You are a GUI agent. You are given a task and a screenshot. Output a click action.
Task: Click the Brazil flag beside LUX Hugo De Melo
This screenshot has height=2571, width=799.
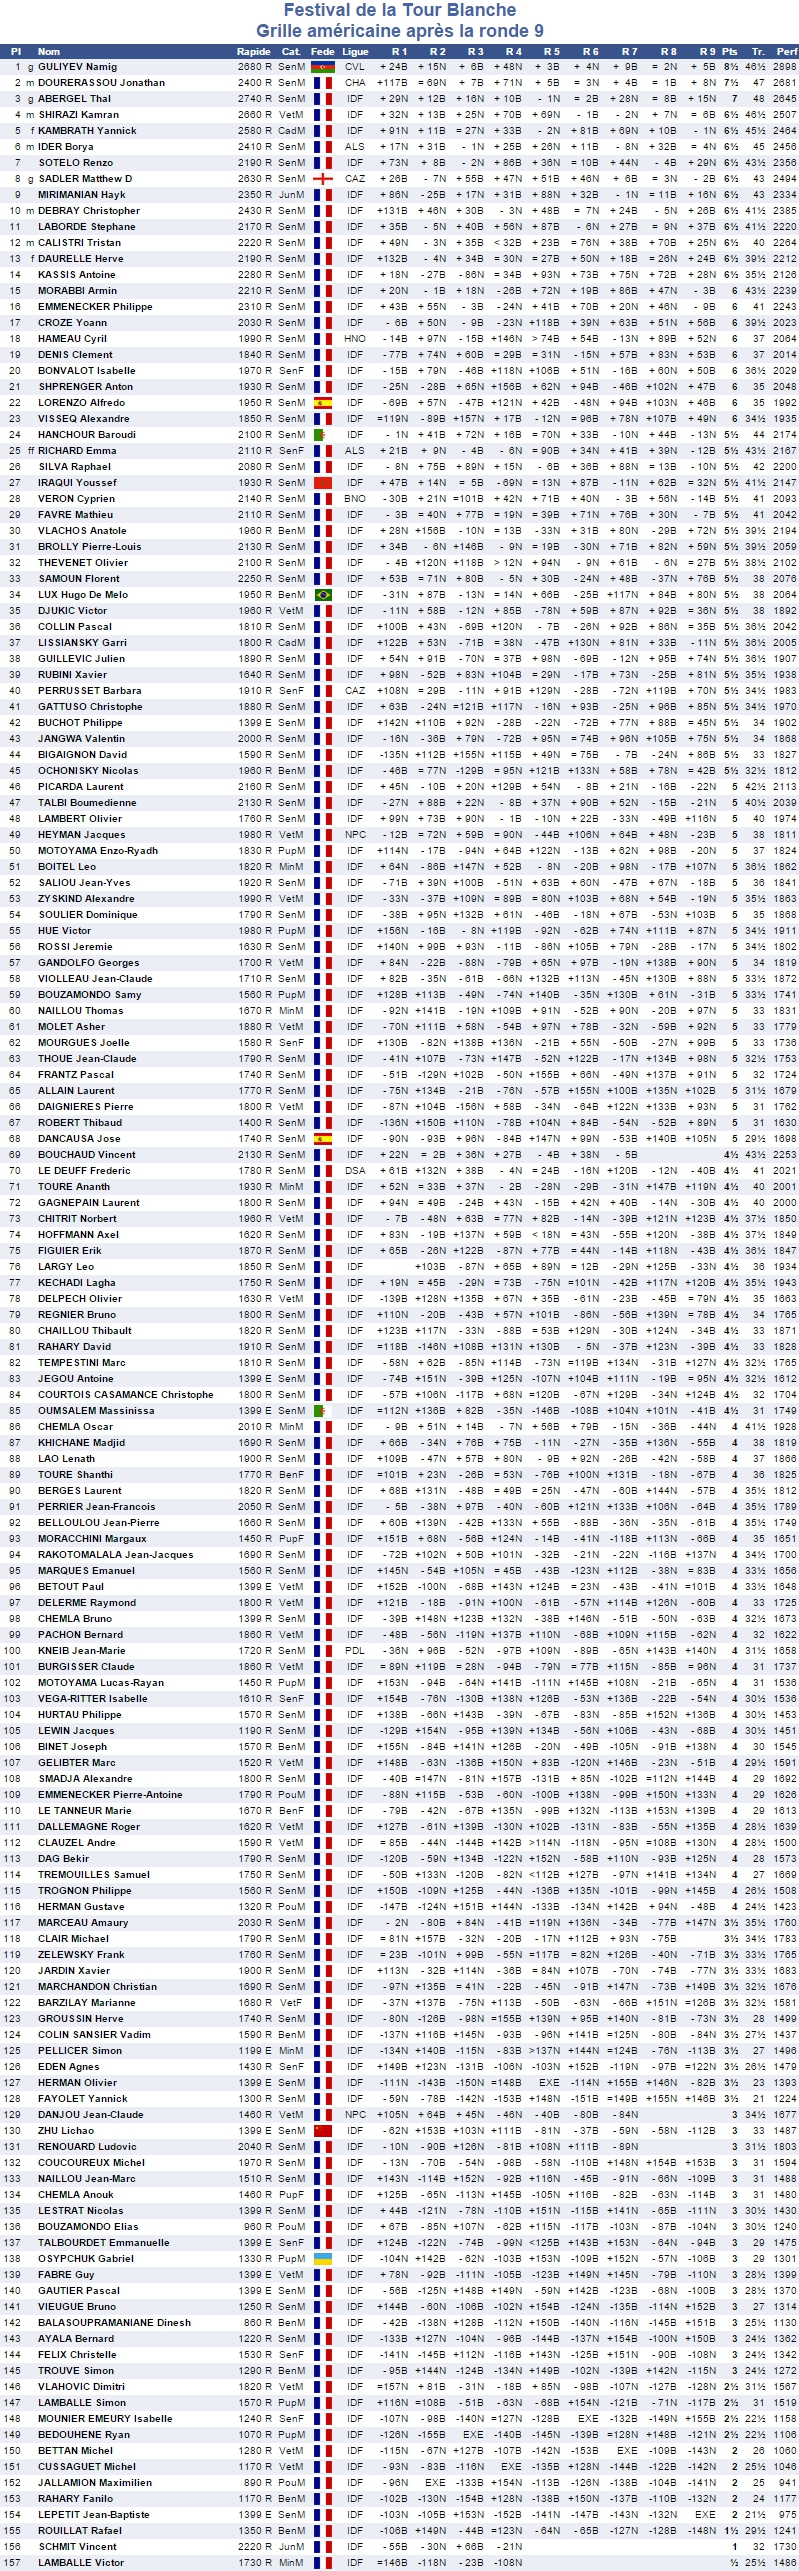322,595
